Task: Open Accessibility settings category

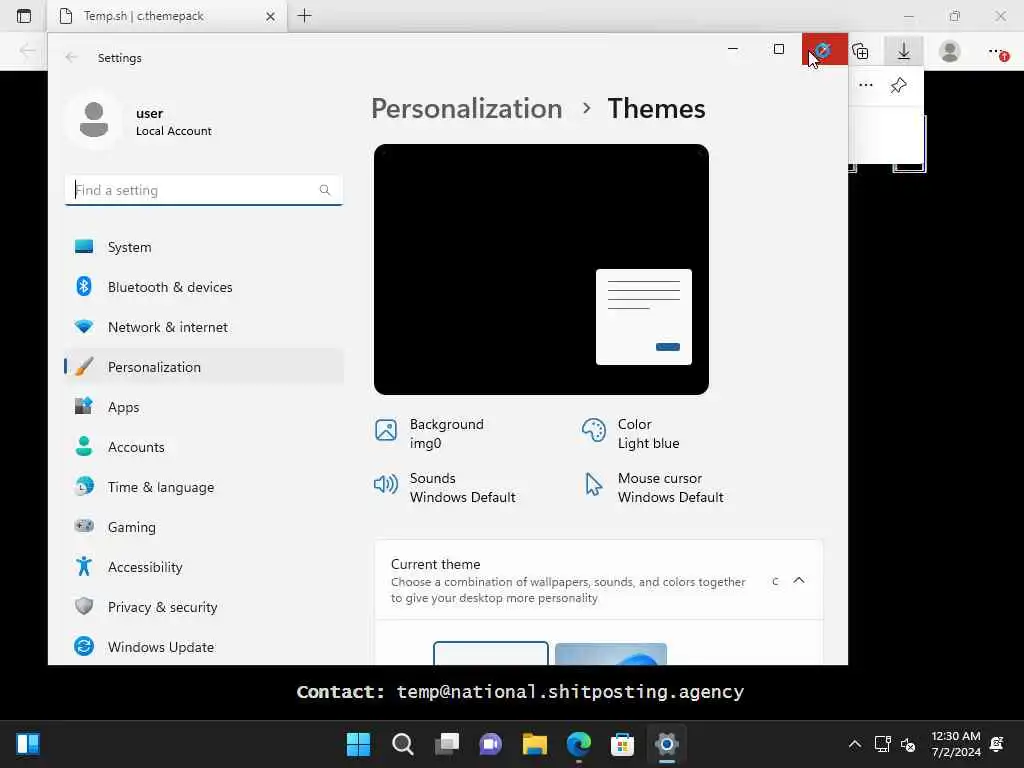Action: 204,566
